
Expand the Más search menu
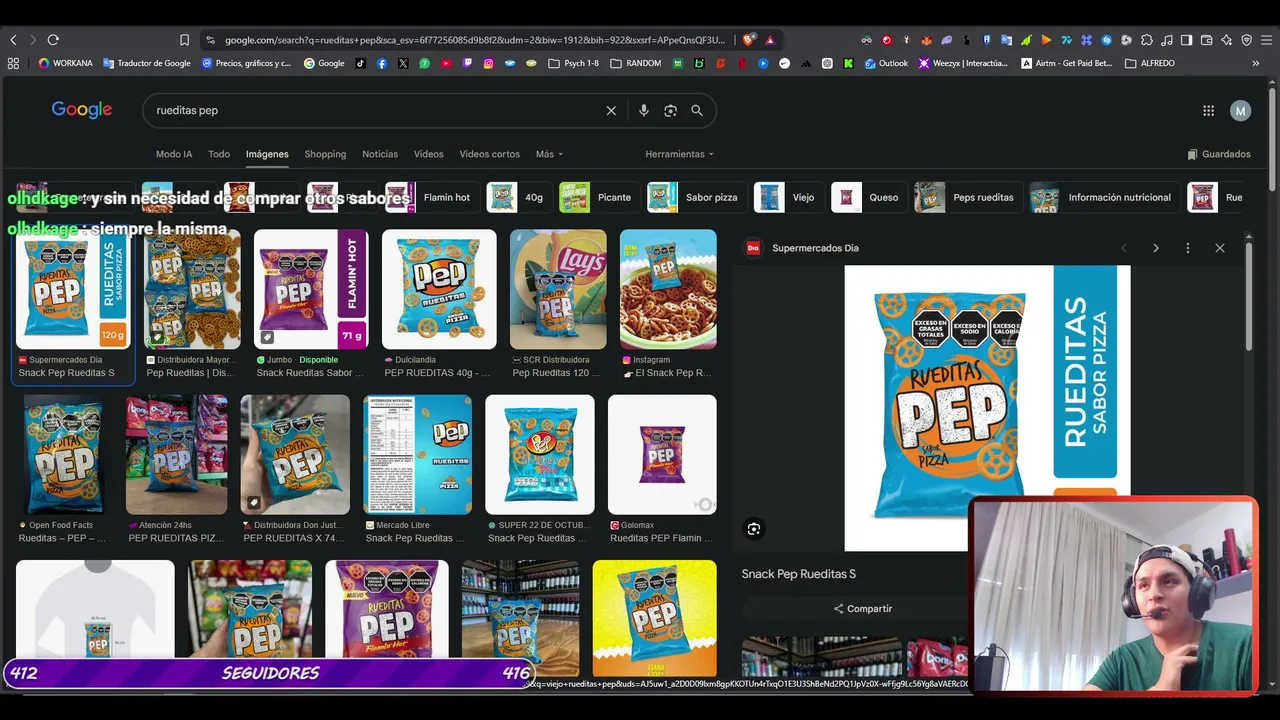coord(549,154)
